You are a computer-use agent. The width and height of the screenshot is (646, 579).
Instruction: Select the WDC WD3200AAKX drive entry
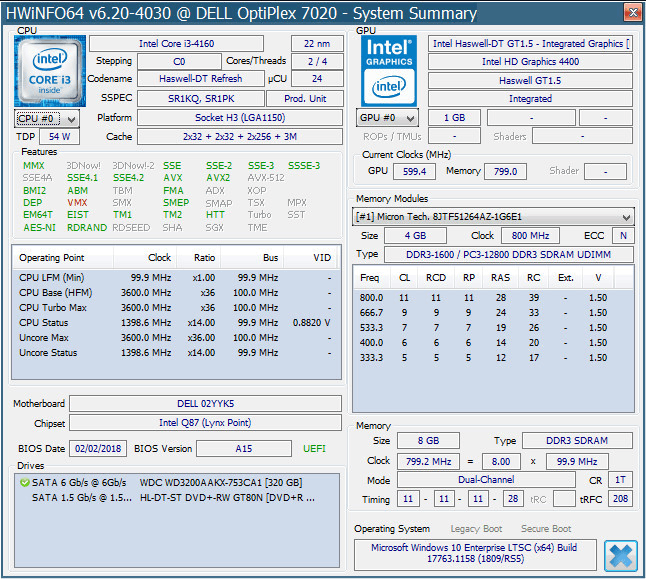(x=176, y=483)
